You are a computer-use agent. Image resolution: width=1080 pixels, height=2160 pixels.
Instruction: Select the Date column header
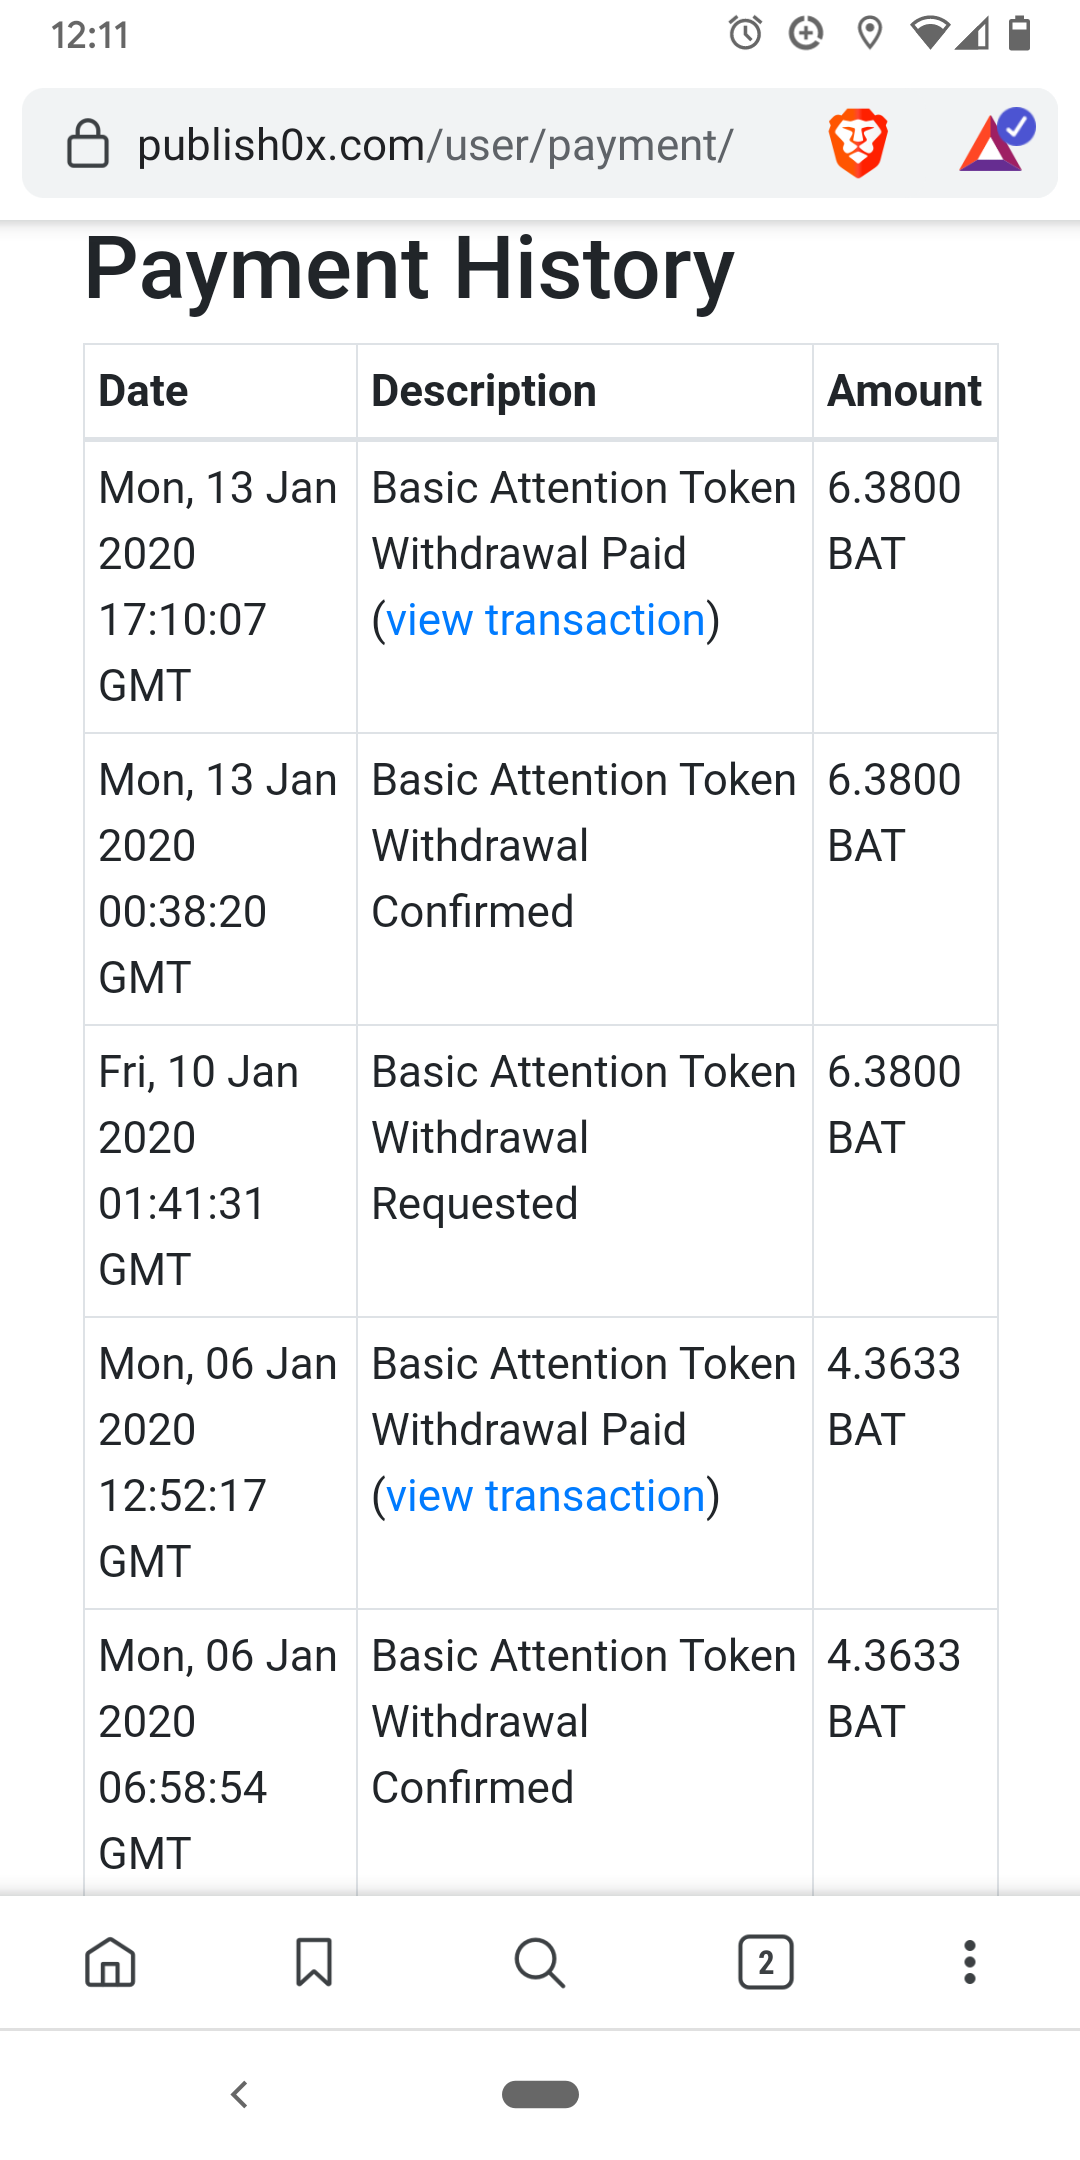(x=143, y=391)
